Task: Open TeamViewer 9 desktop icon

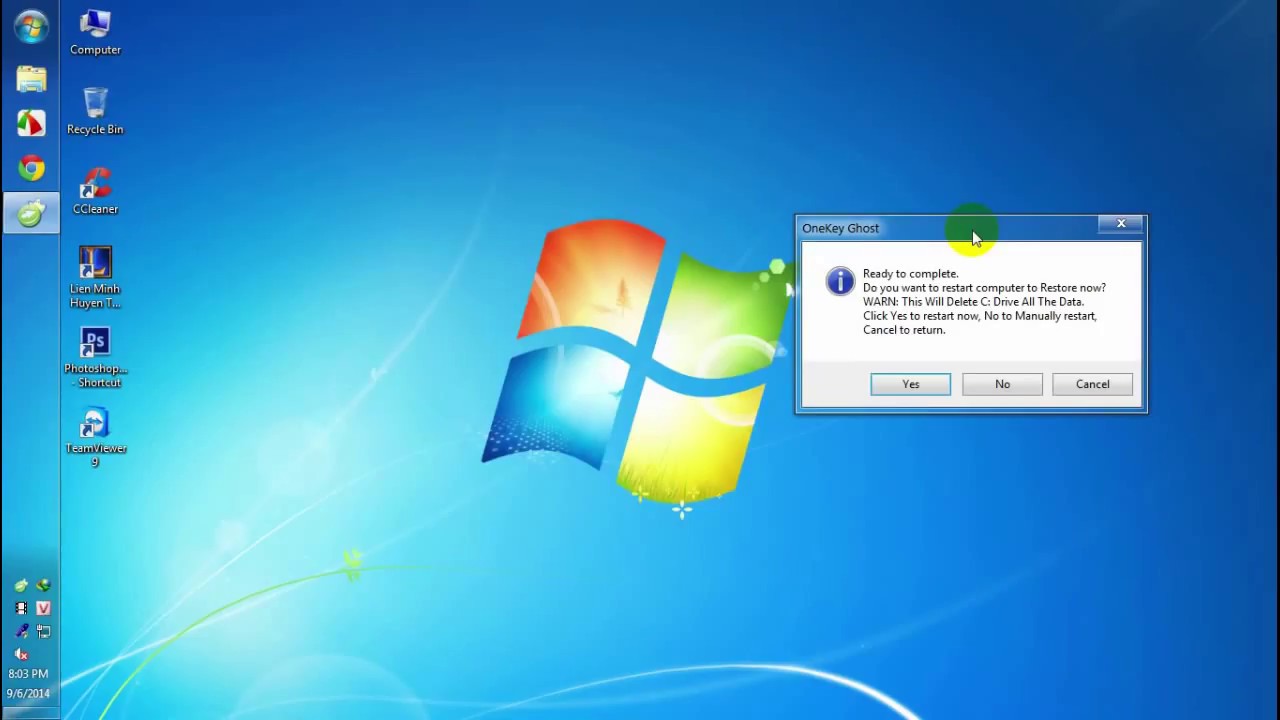Action: coord(95,437)
